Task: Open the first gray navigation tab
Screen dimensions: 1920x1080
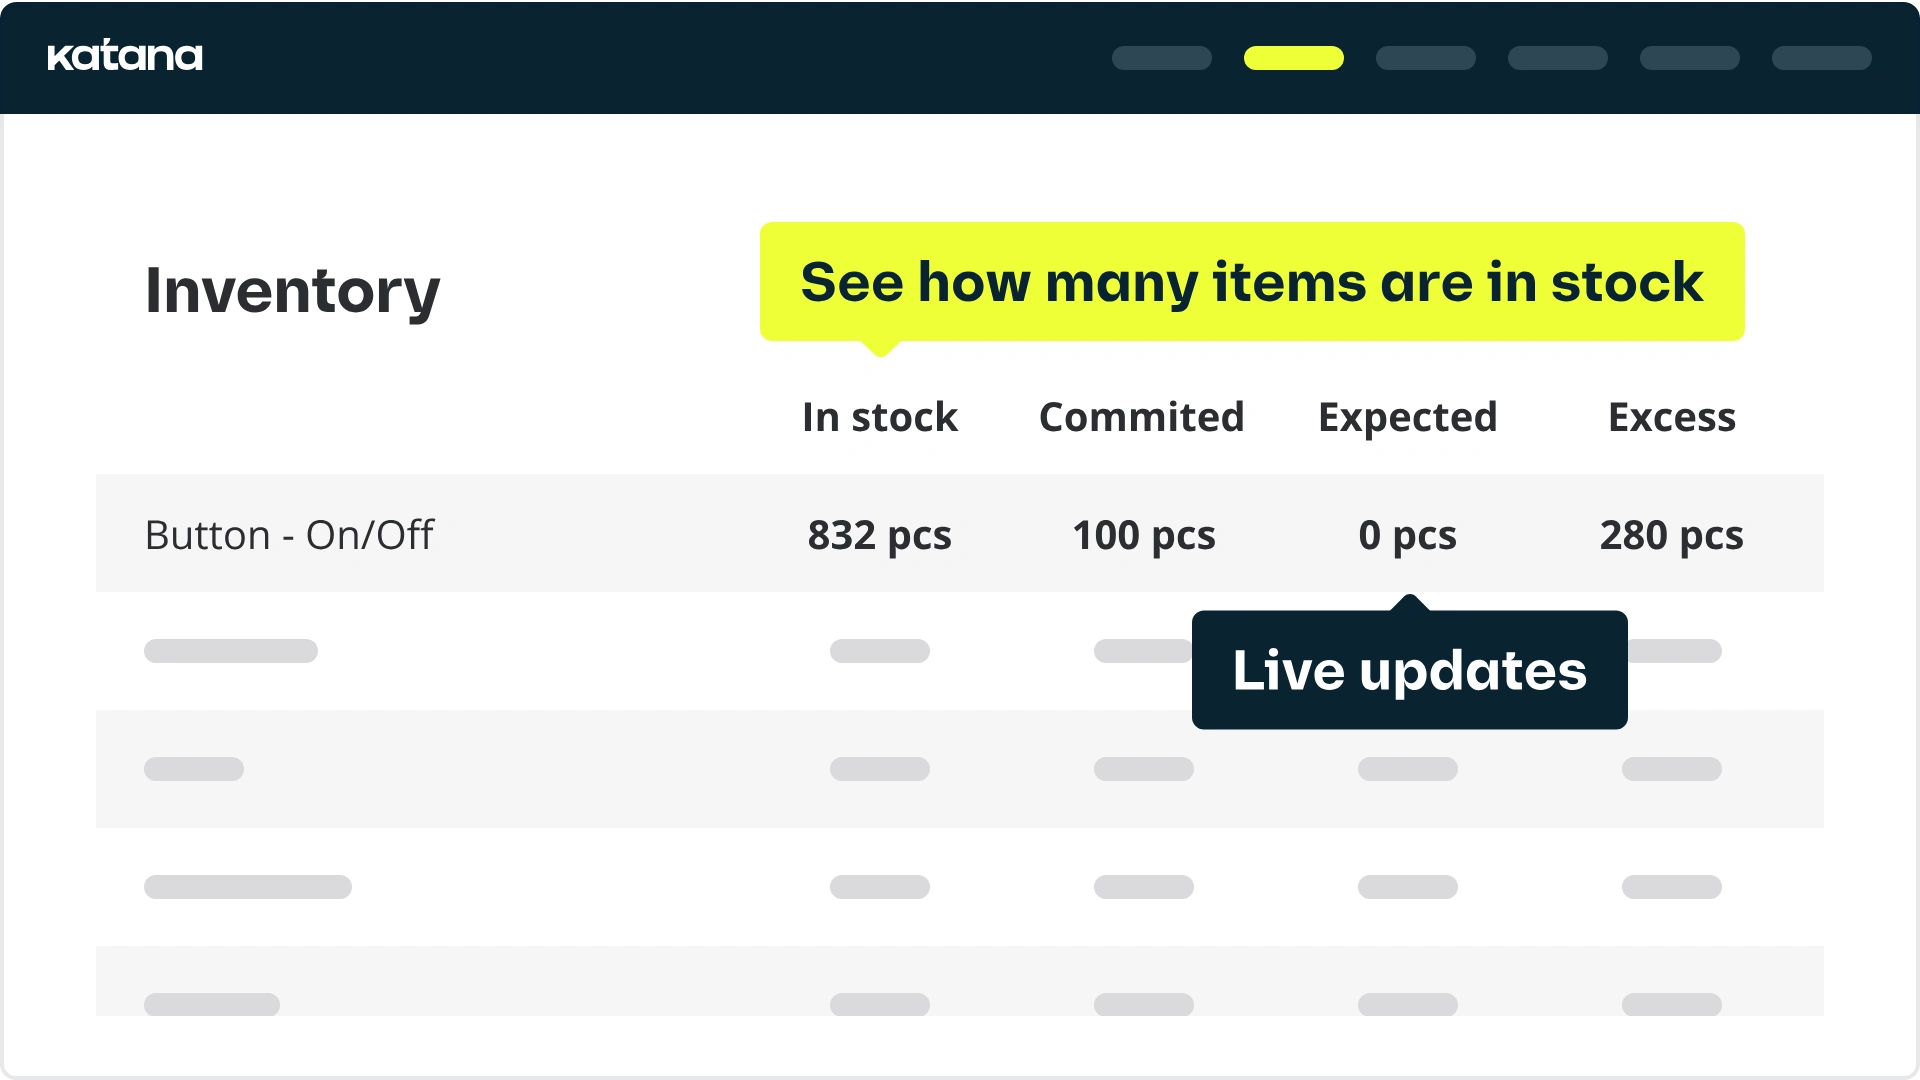Action: pyautogui.click(x=1161, y=58)
